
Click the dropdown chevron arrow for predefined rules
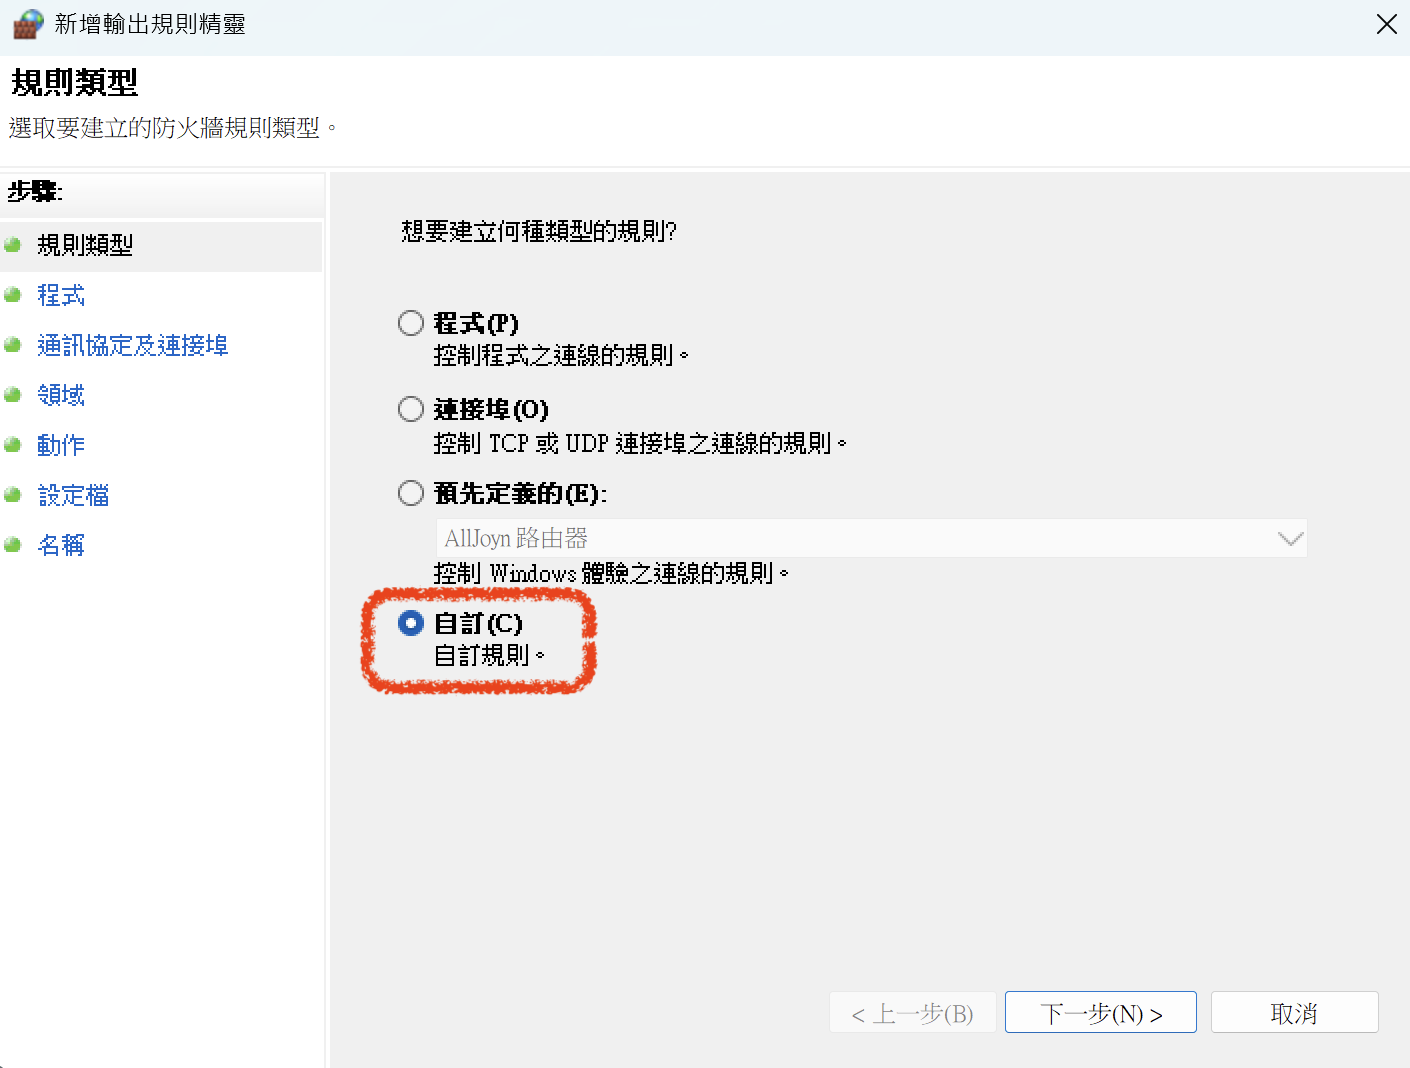tap(1290, 539)
